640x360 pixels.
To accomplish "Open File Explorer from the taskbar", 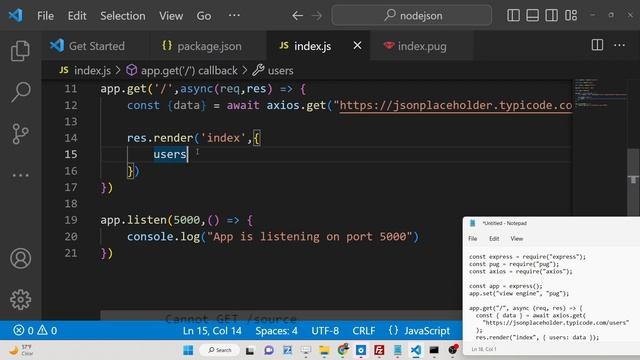I will (324, 350).
